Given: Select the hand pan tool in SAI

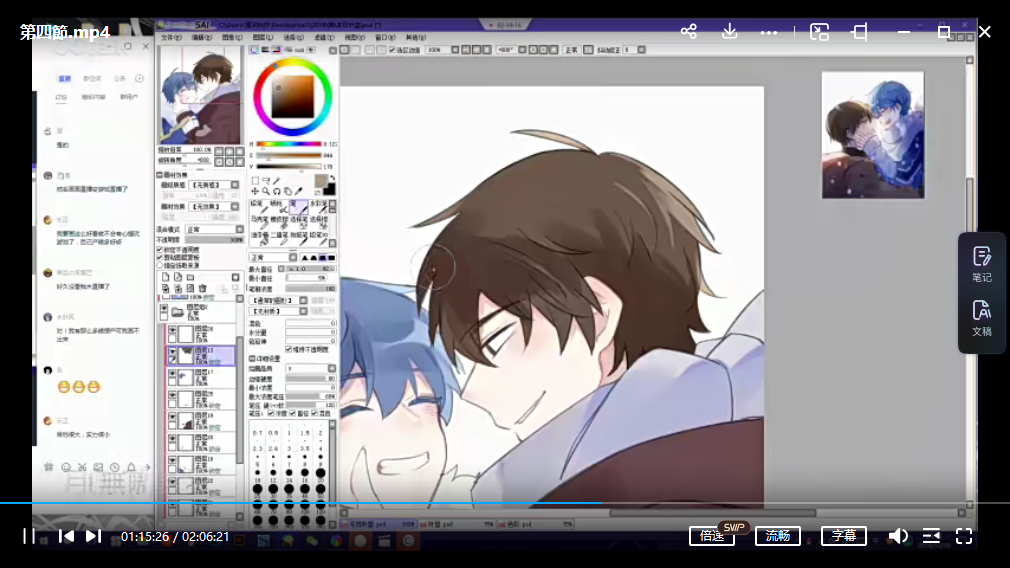Looking at the screenshot, I should (x=287, y=191).
